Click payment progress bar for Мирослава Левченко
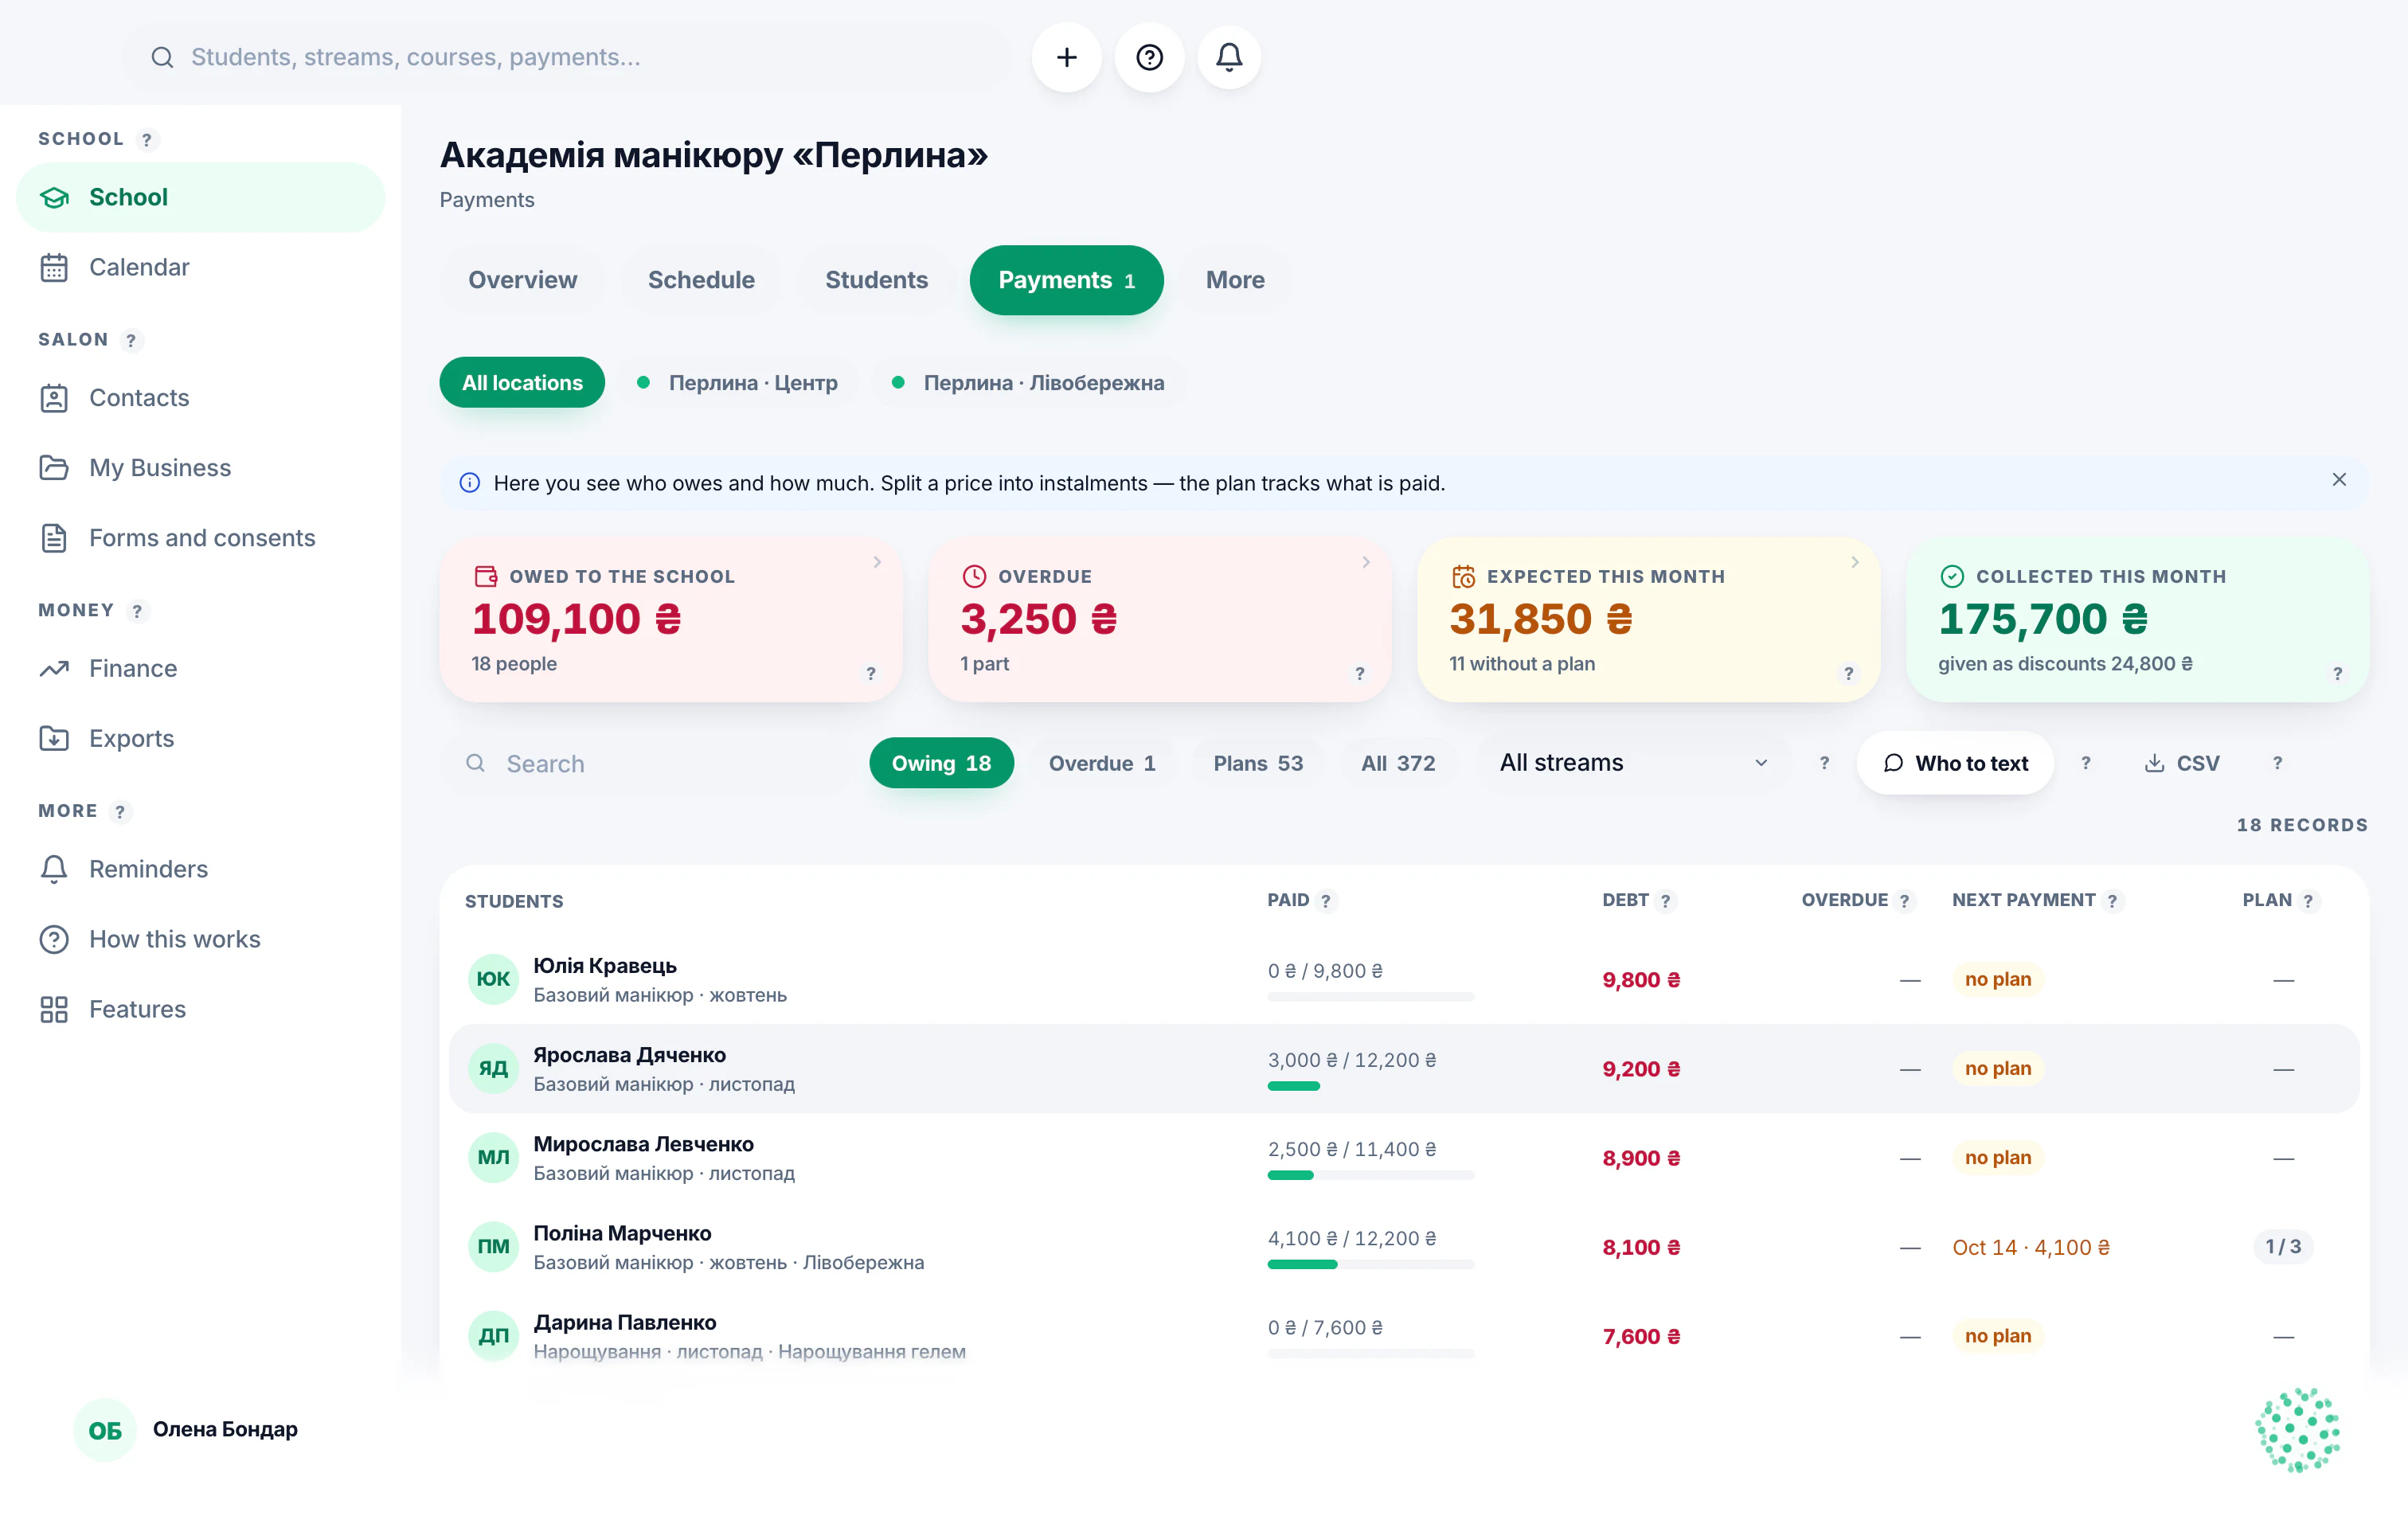The image size is (2408, 1516). click(x=1370, y=1176)
